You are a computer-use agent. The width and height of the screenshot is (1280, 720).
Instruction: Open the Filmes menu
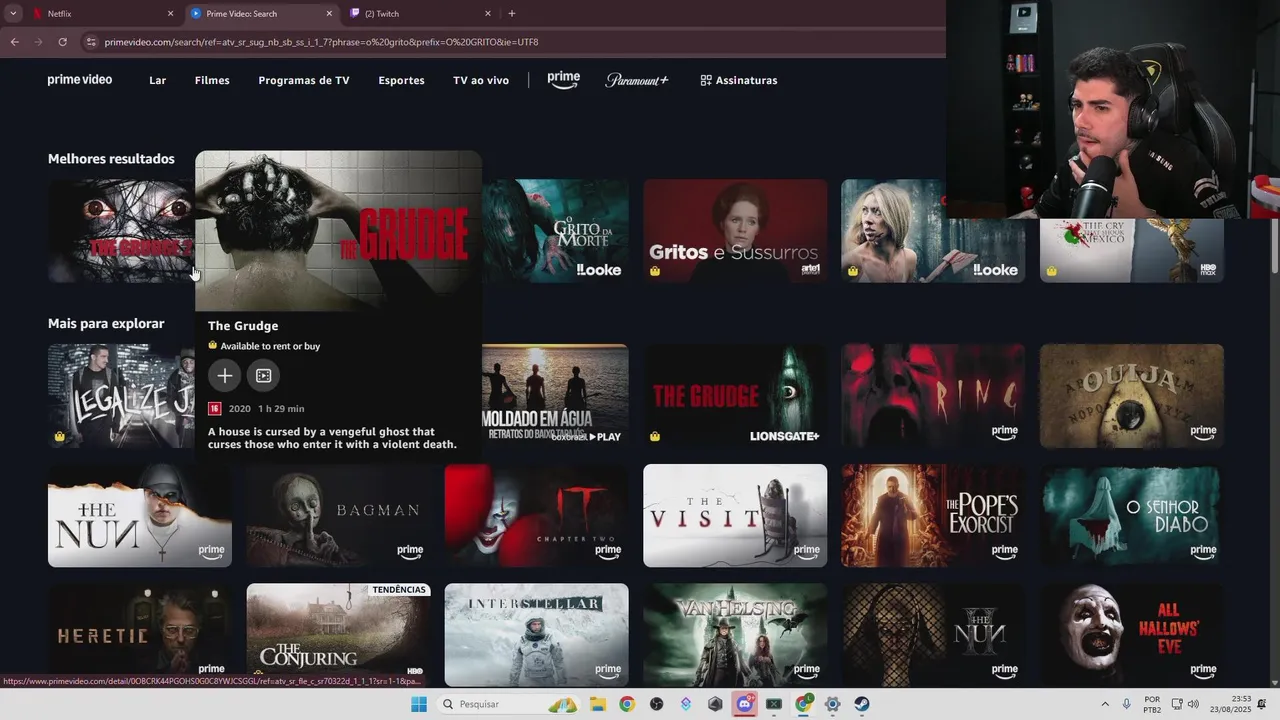tap(212, 80)
